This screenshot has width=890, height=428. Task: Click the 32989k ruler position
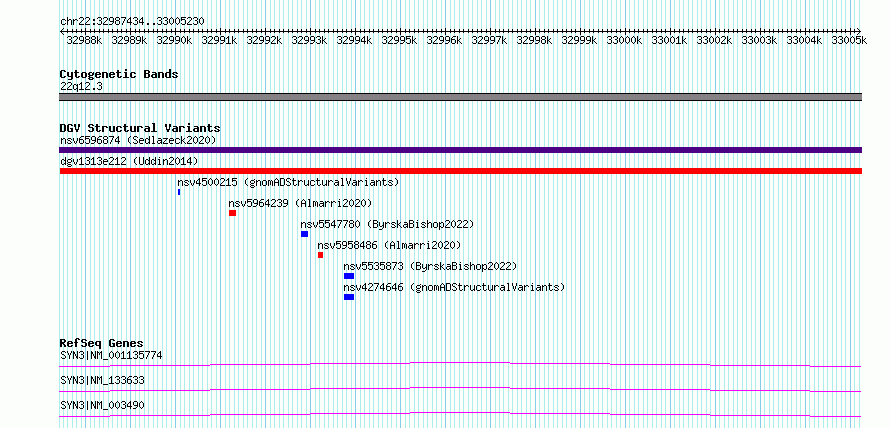click(129, 40)
